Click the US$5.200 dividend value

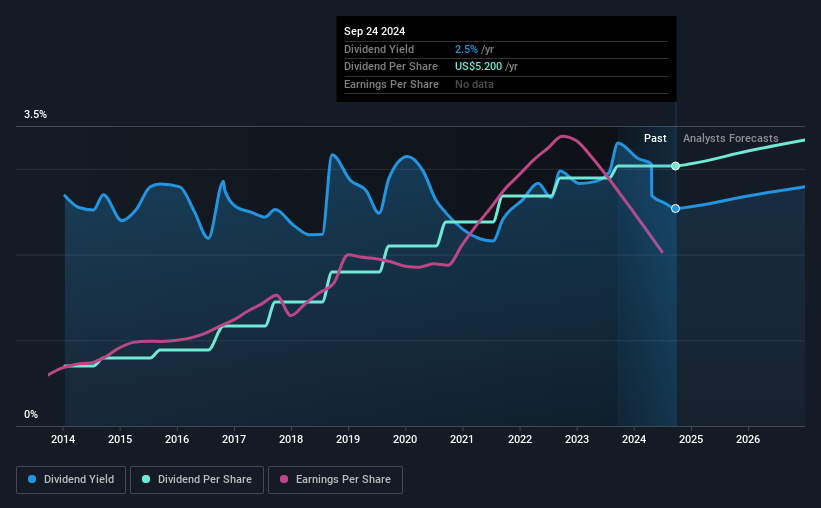pos(478,67)
